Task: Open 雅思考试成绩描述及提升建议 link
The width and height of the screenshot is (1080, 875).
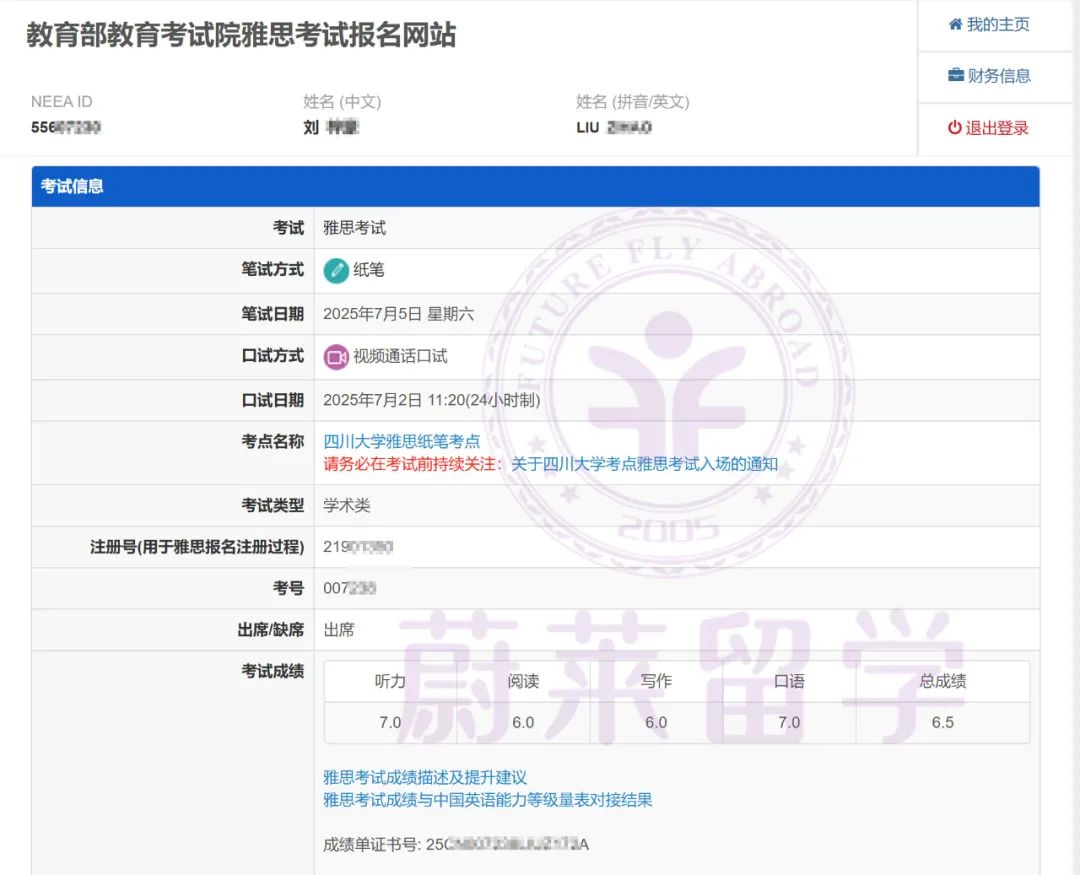Action: pyautogui.click(x=425, y=777)
